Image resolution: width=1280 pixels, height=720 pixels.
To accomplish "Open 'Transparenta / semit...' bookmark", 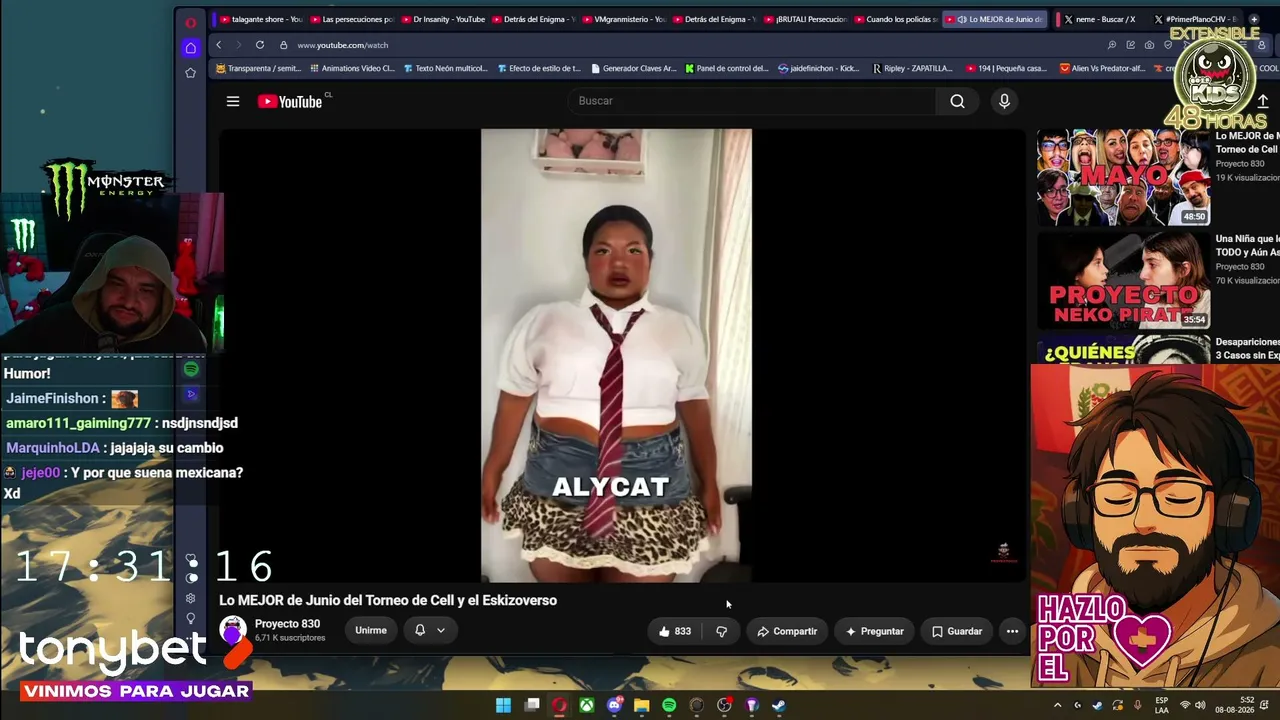I will [x=258, y=69].
